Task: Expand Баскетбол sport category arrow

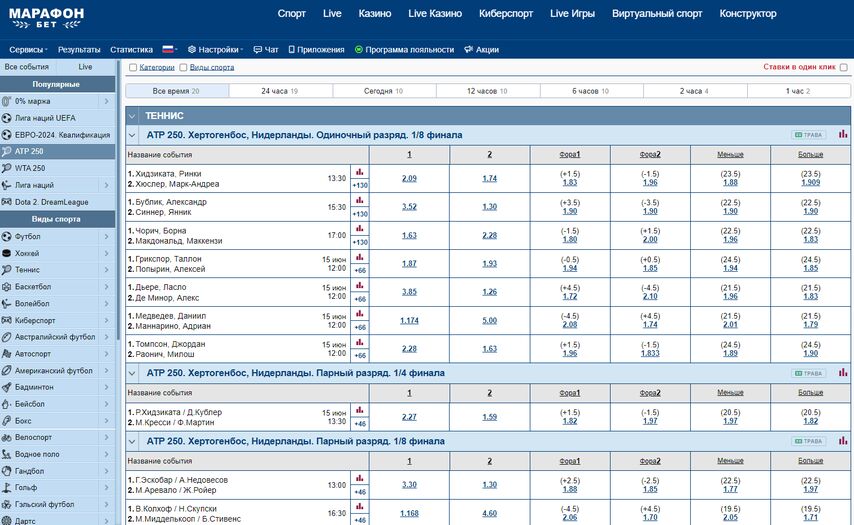Action: [107, 286]
